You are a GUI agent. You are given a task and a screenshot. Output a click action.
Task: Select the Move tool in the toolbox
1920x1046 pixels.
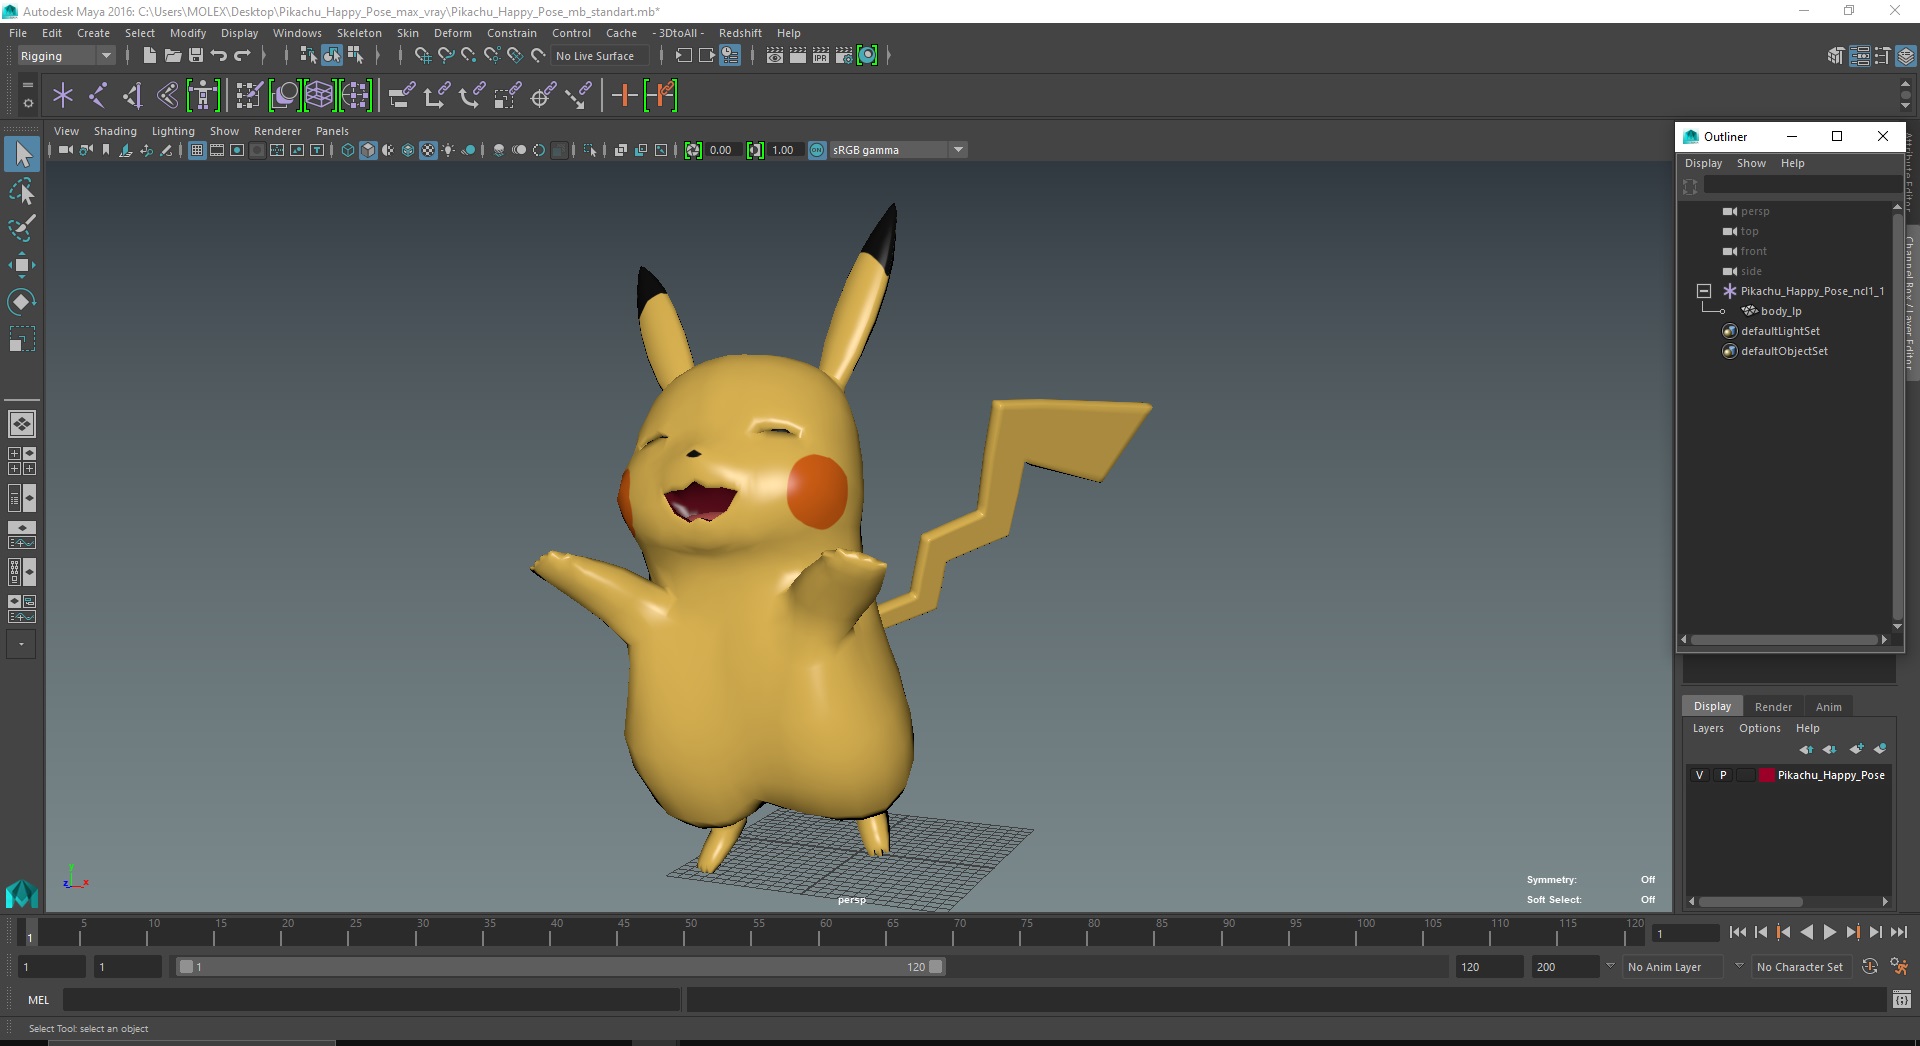[x=22, y=264]
